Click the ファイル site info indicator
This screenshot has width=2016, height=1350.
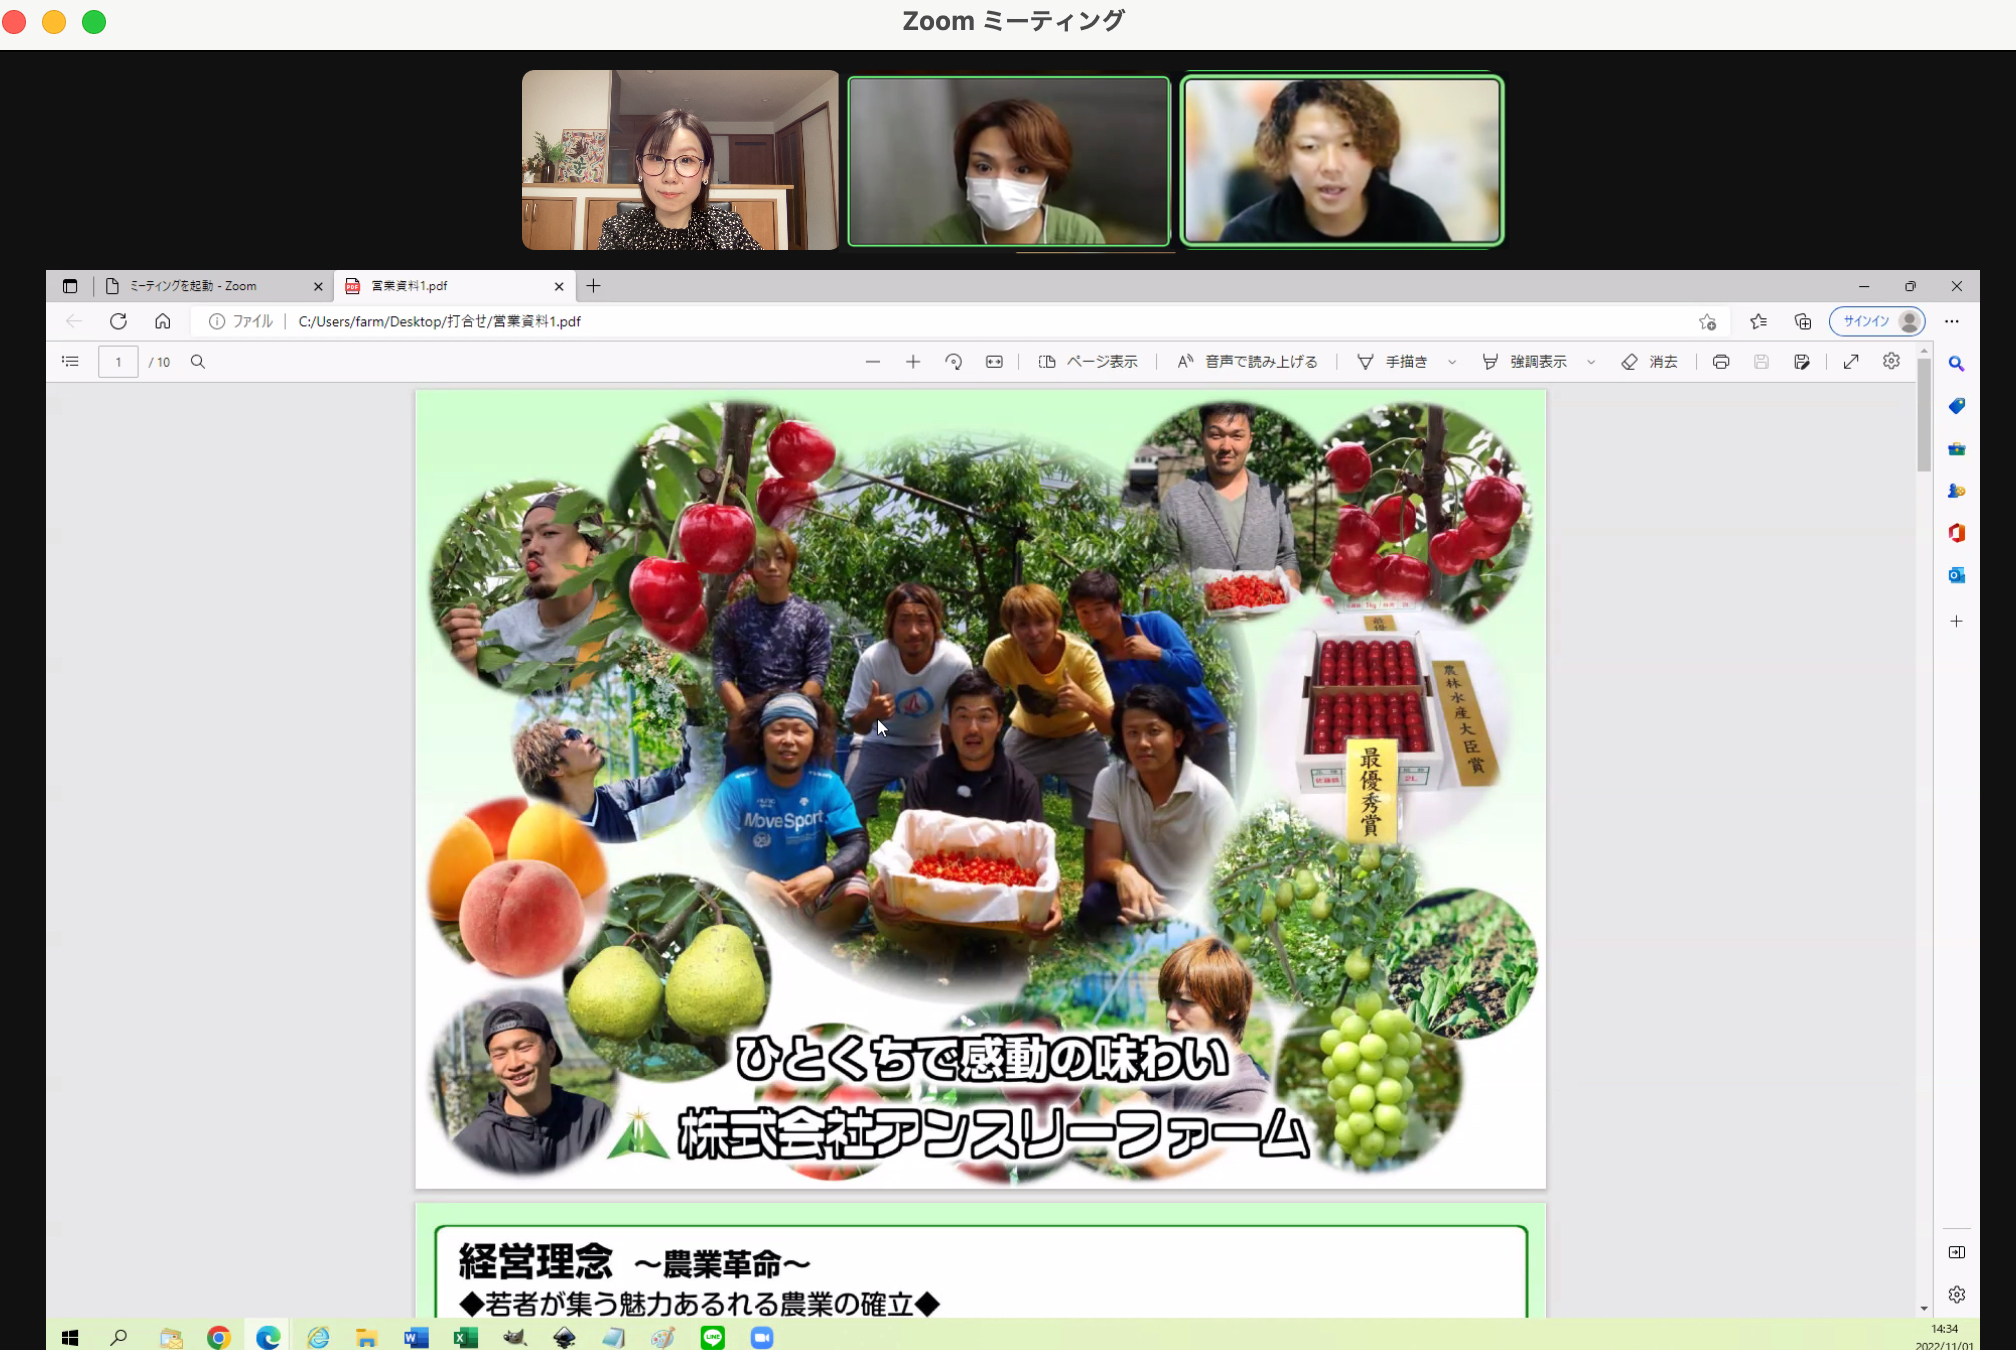tap(240, 322)
